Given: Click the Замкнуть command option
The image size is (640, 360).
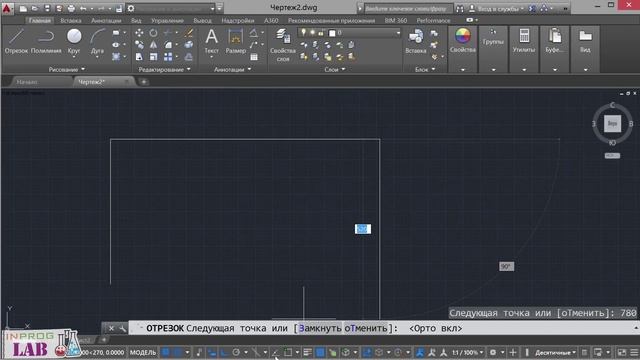Looking at the screenshot, I should [320, 328].
